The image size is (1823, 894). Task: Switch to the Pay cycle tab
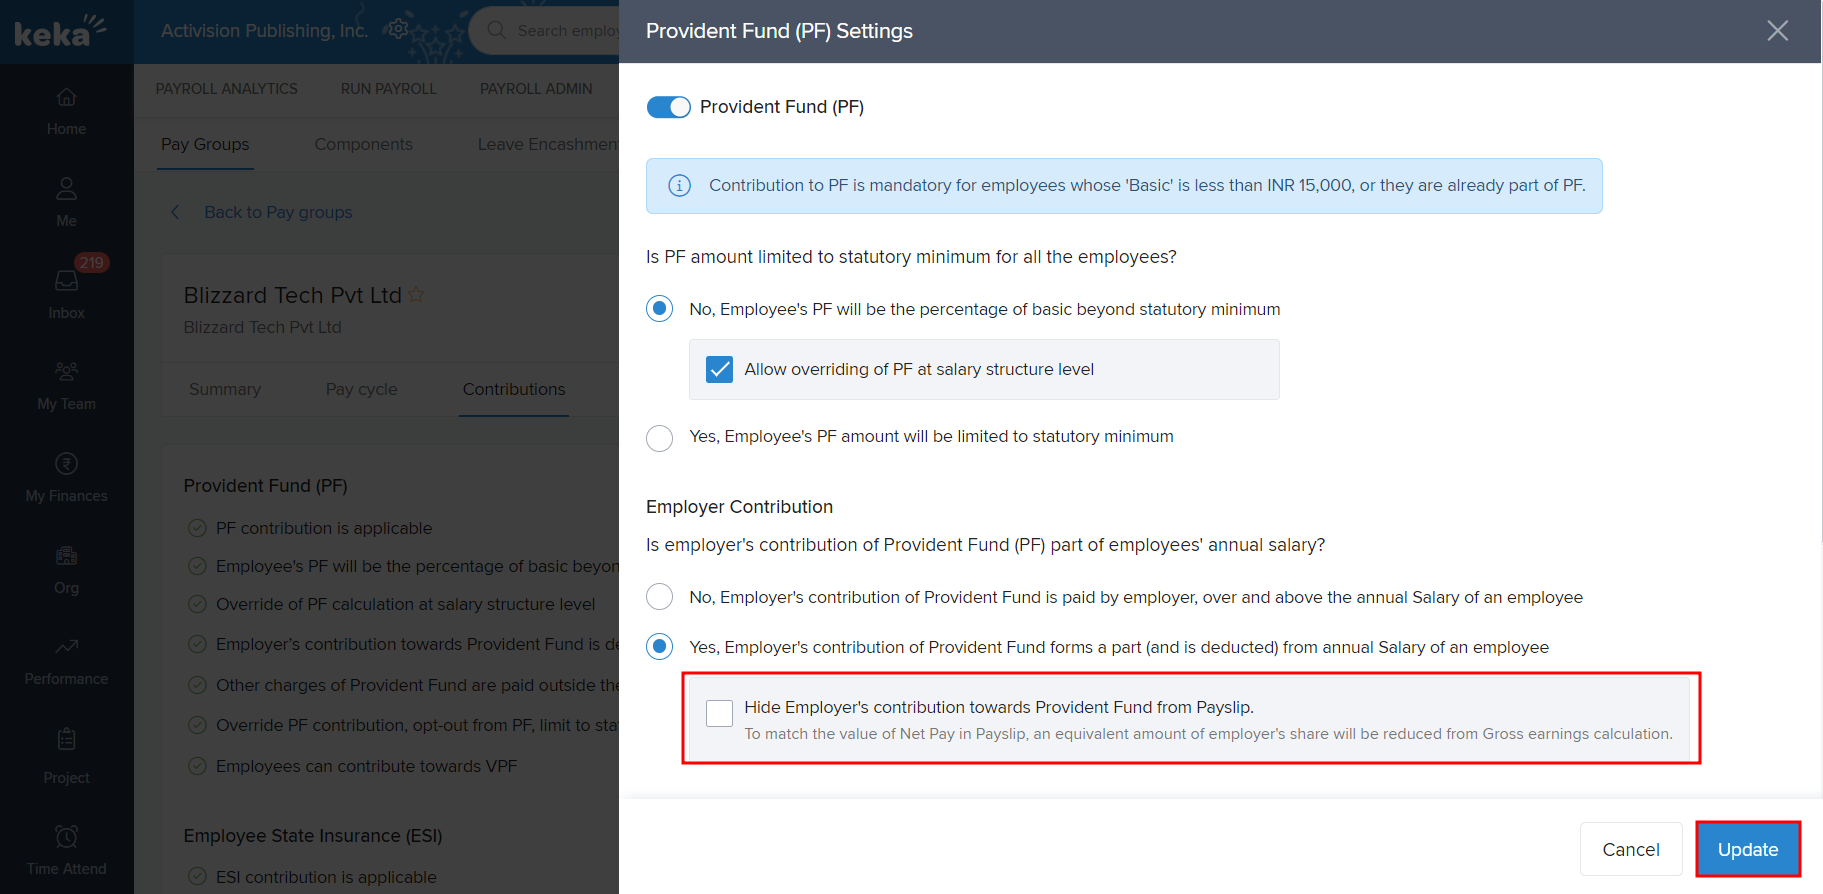(361, 389)
